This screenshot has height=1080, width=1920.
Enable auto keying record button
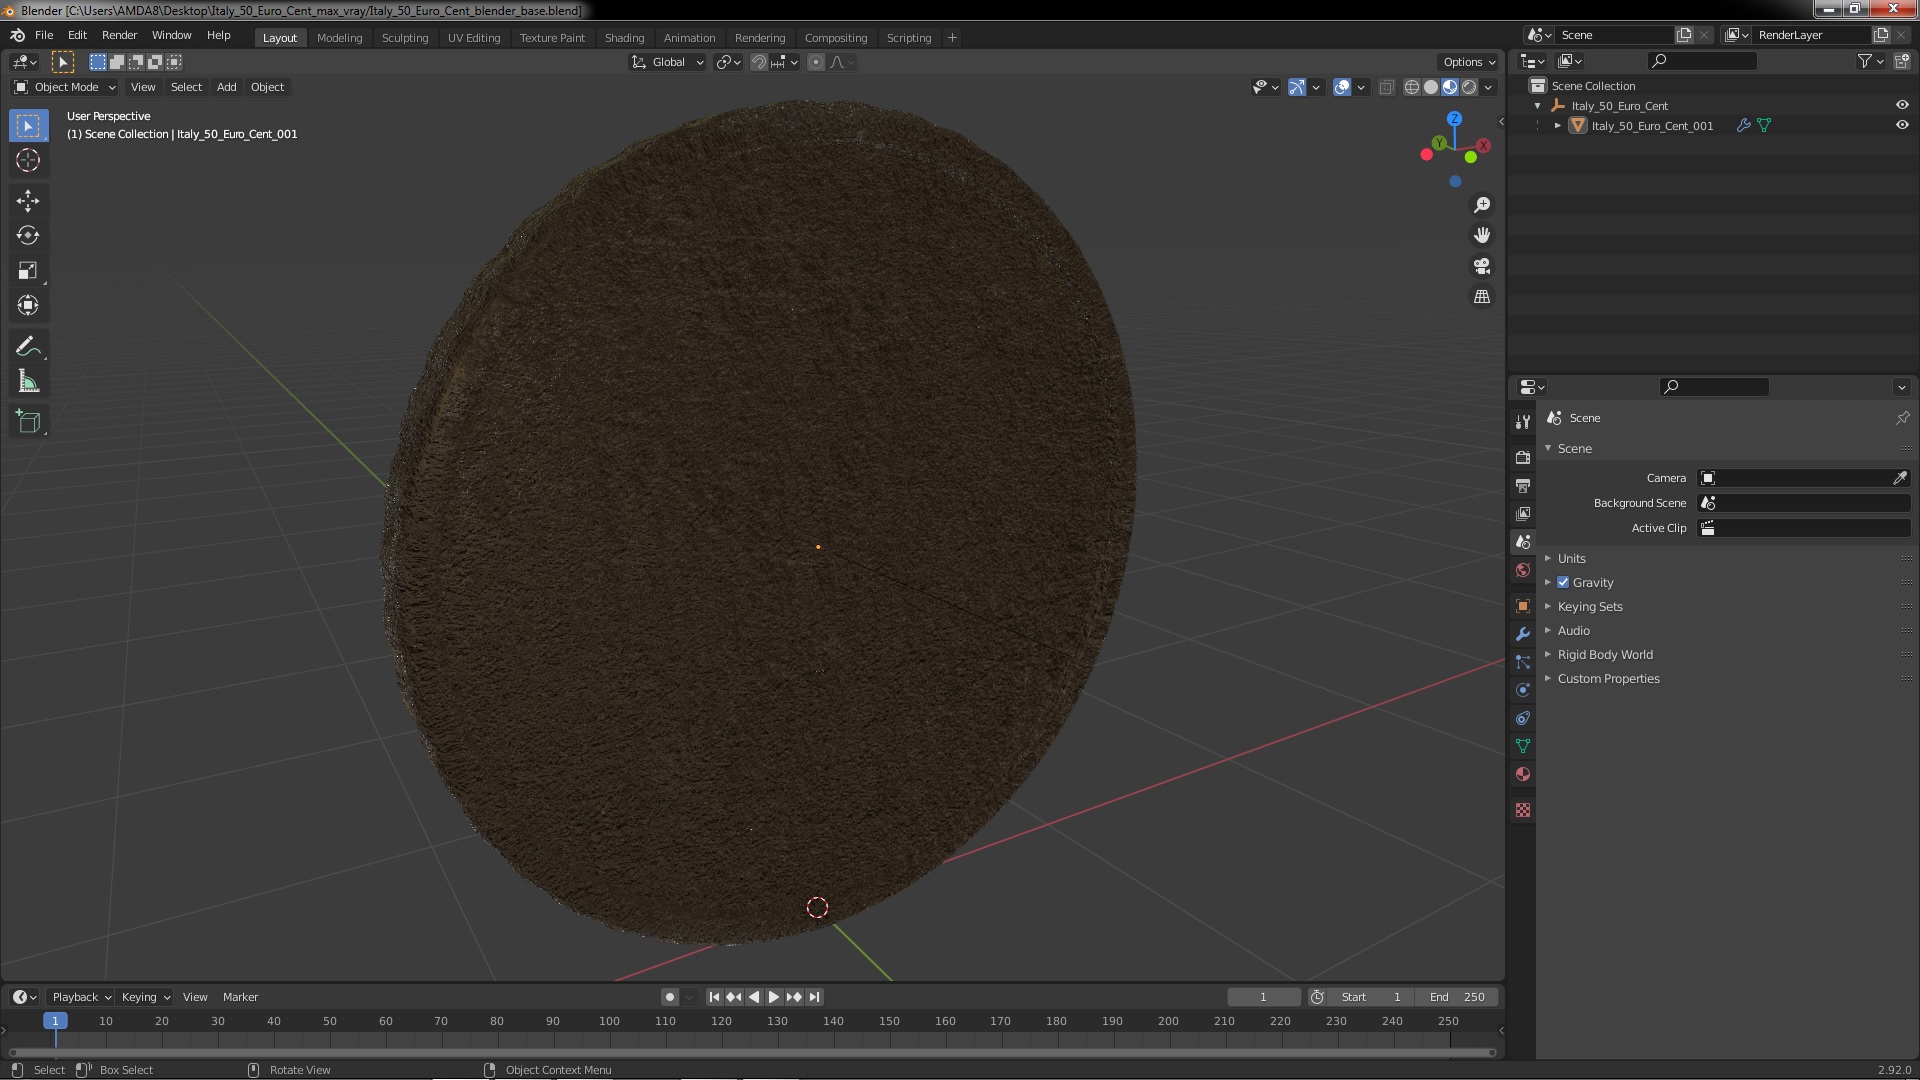[669, 997]
